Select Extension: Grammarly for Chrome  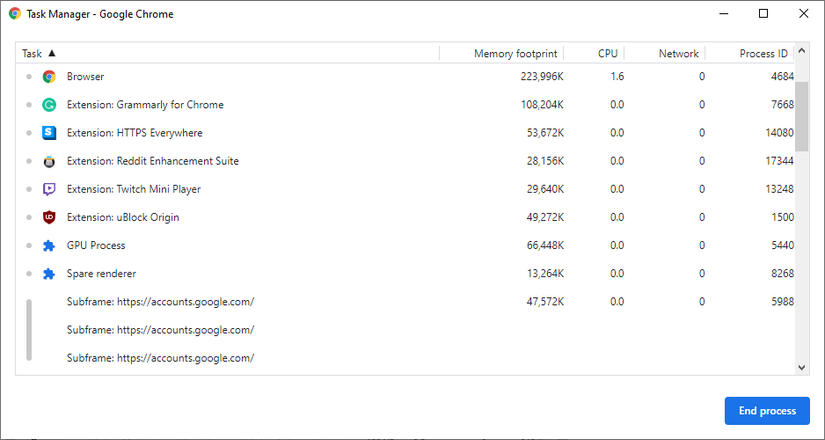pos(405,105)
